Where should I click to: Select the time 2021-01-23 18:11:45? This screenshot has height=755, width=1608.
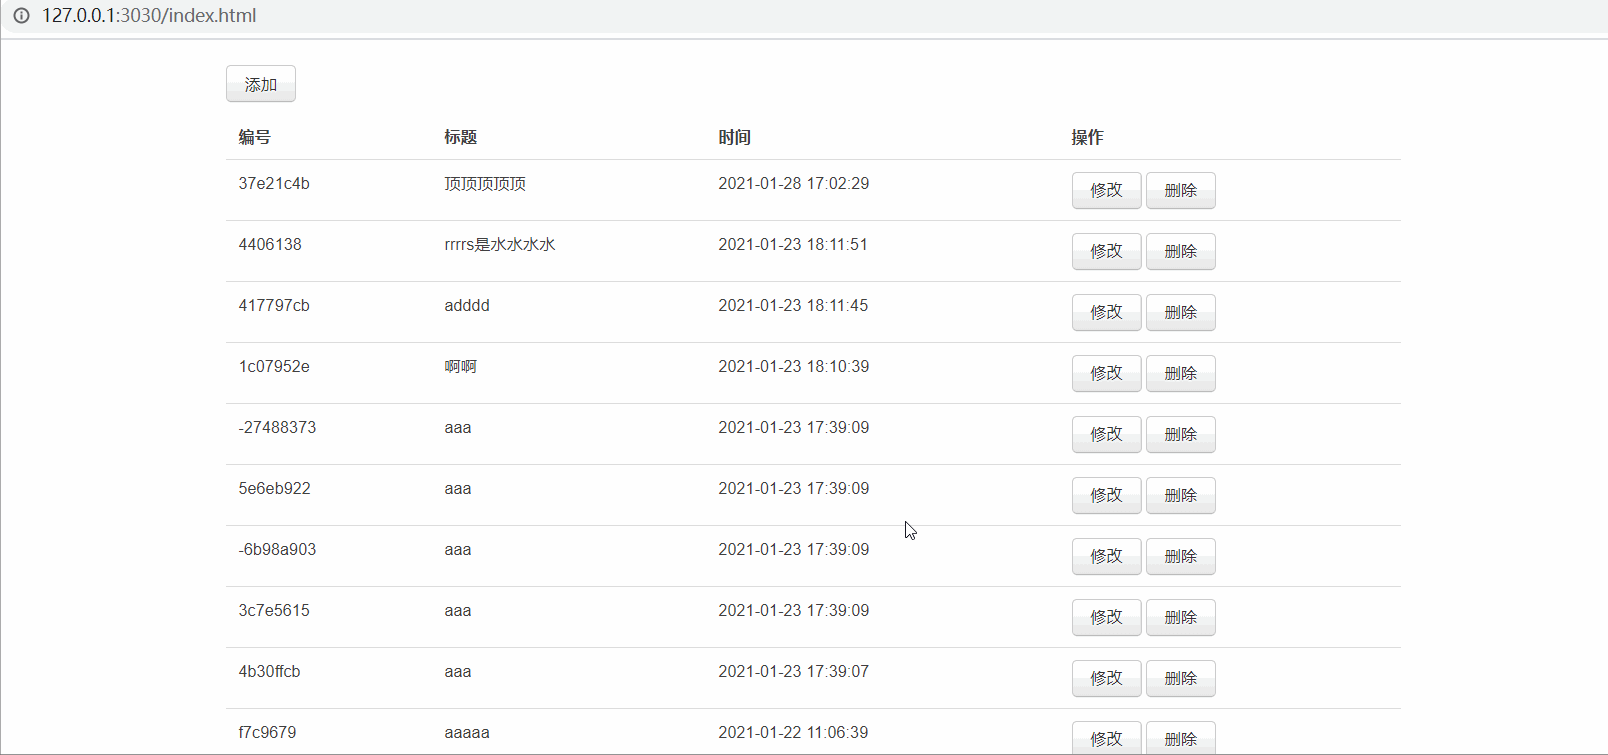(x=793, y=306)
